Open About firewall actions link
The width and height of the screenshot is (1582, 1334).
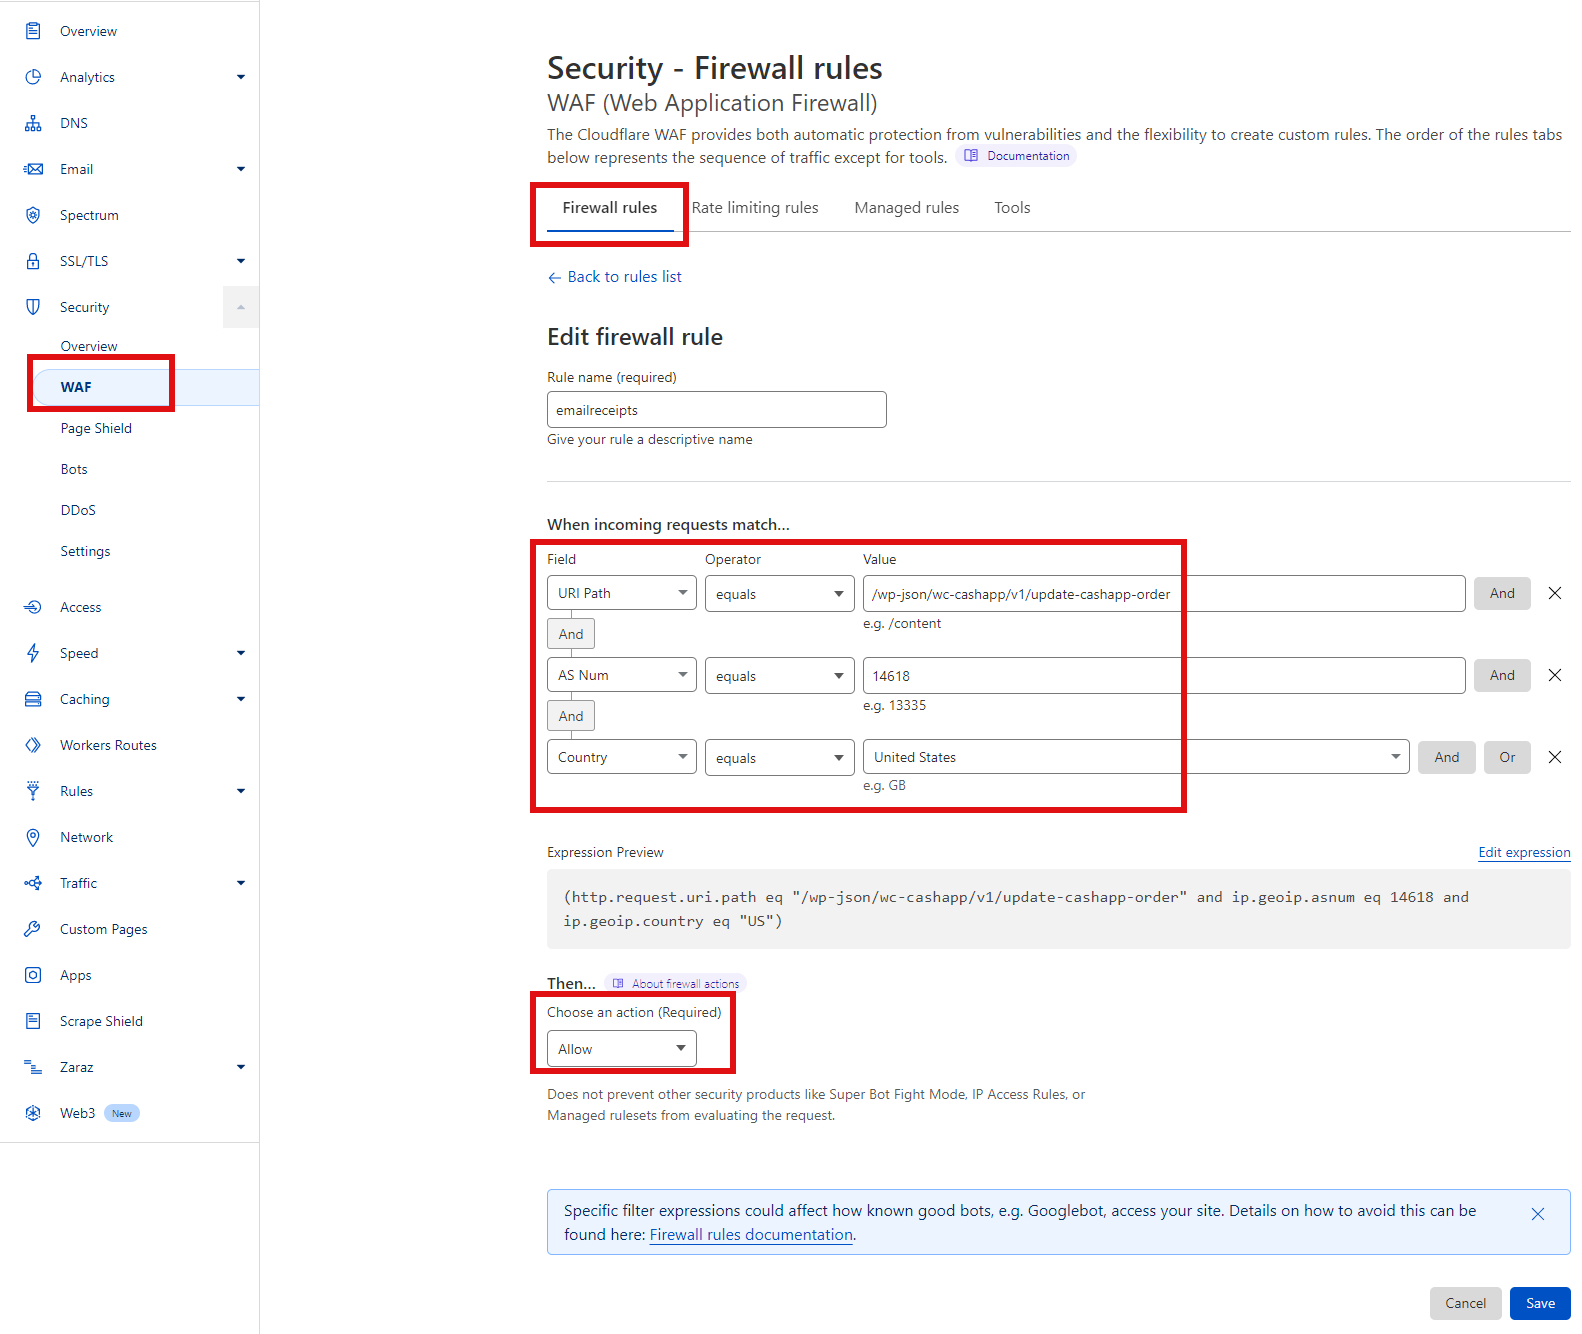[x=676, y=983]
